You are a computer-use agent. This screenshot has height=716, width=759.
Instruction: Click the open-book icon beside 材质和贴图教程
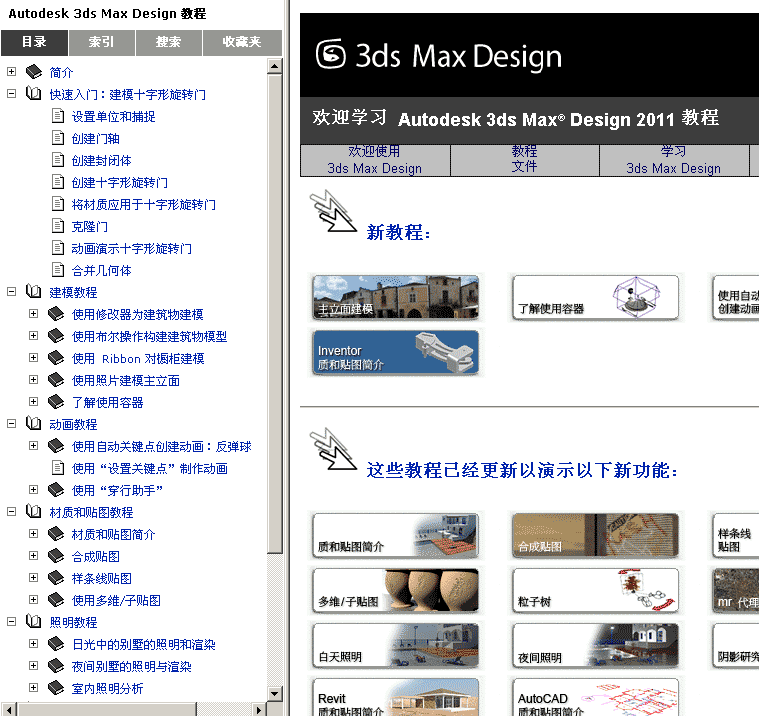[34, 512]
